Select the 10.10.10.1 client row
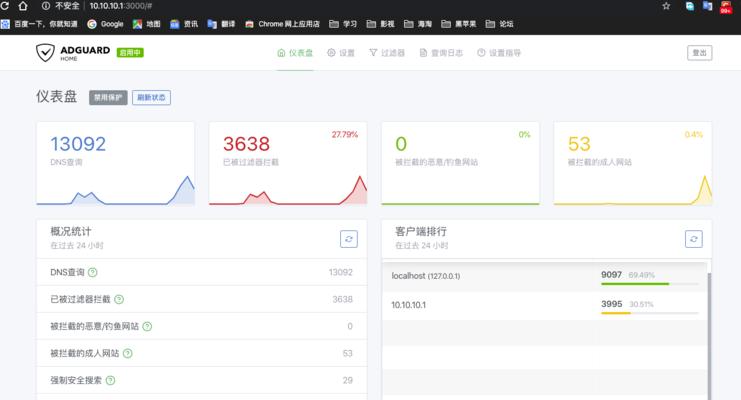 pos(544,305)
